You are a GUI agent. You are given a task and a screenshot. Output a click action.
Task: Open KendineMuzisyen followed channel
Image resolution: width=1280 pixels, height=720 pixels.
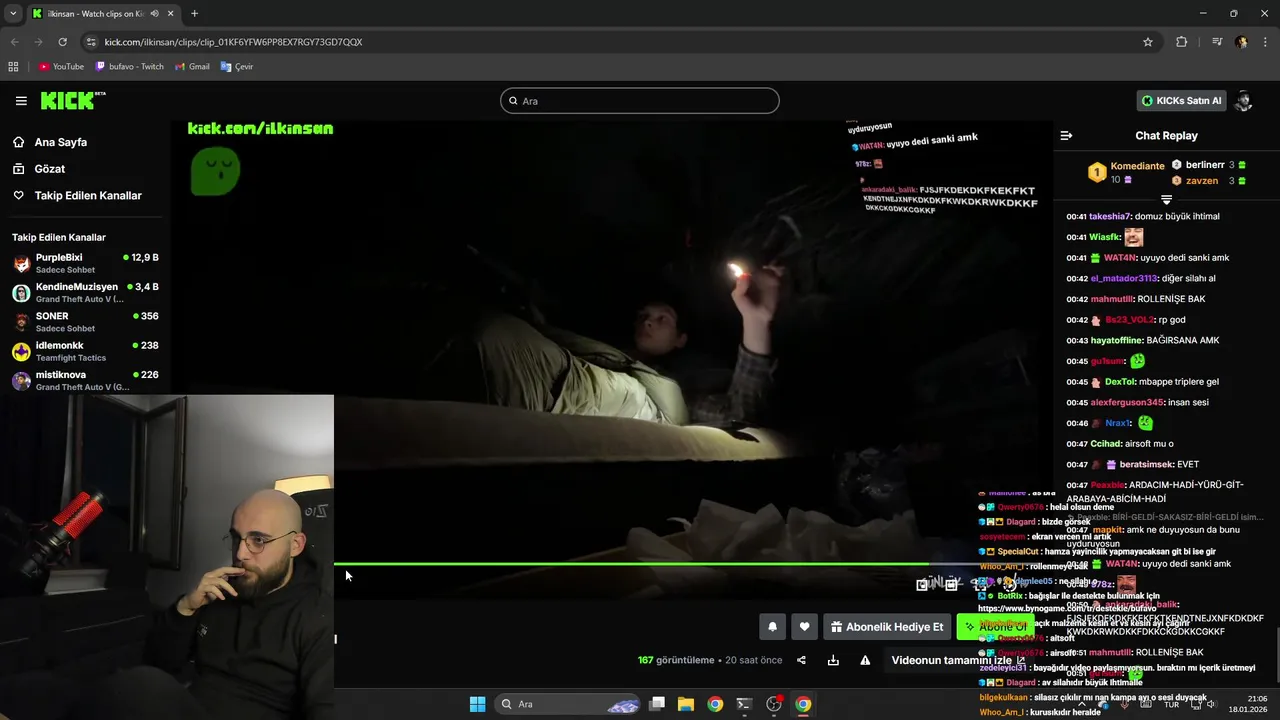click(x=85, y=292)
